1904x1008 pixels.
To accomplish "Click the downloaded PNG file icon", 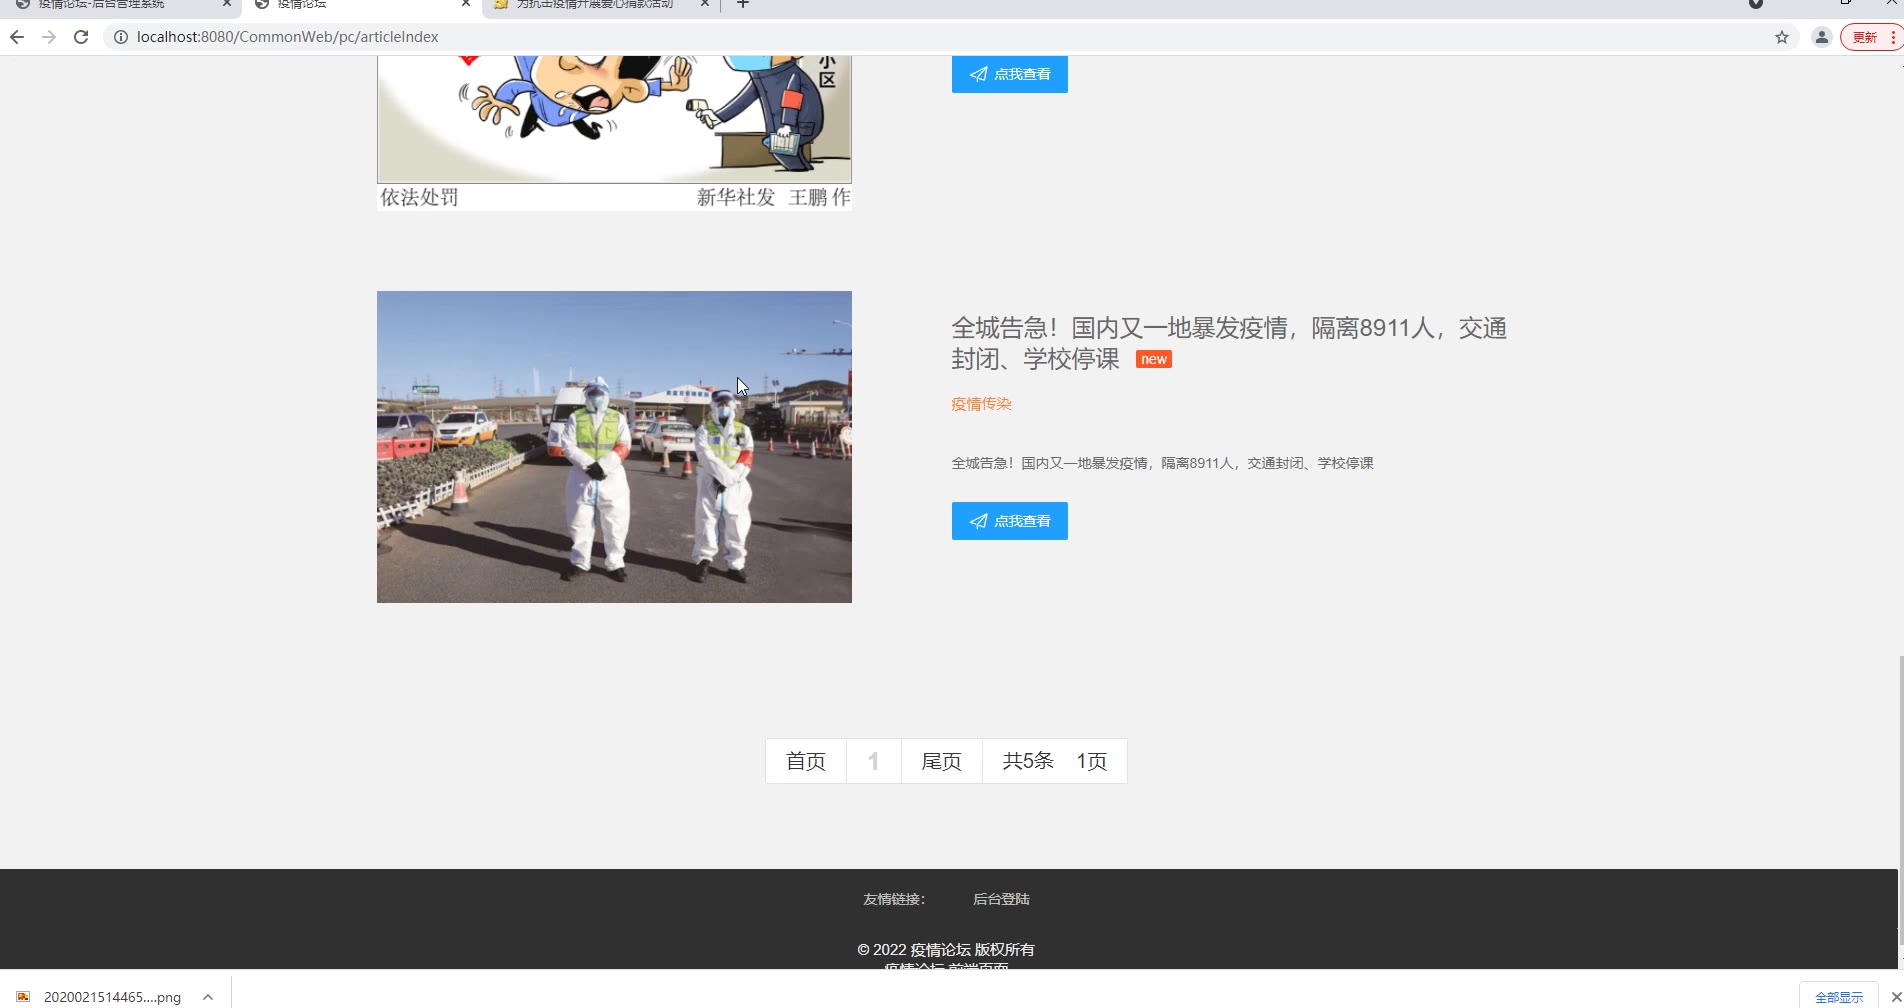I will (x=23, y=996).
